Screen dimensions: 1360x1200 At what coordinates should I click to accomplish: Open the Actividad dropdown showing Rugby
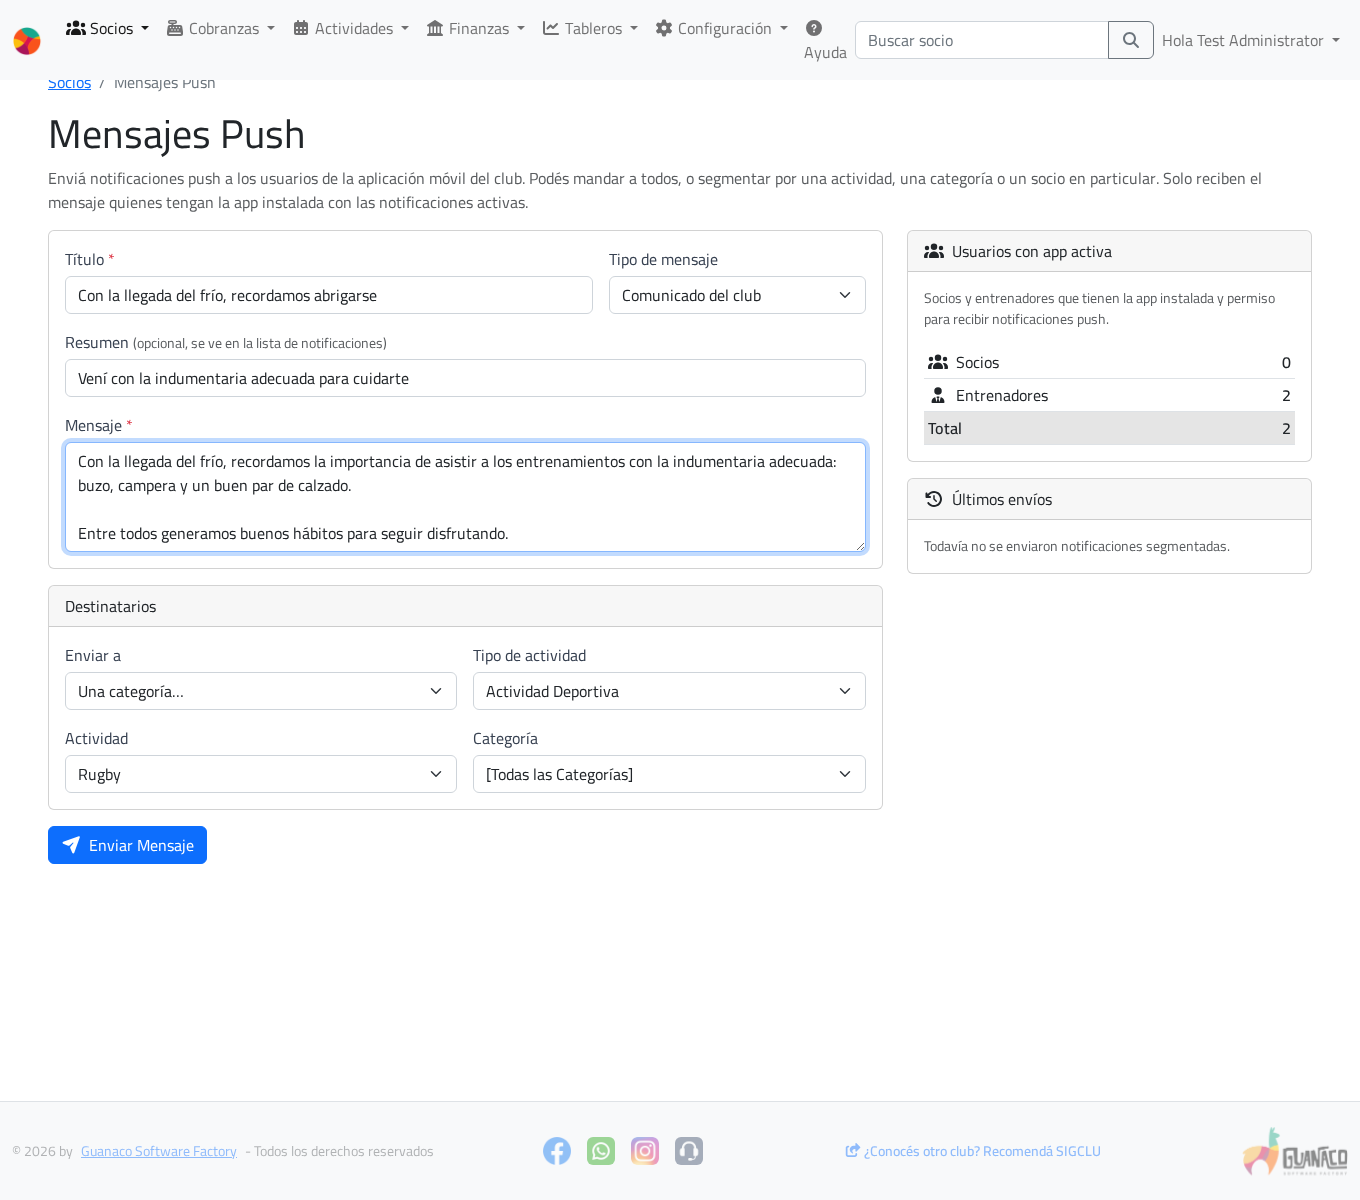[x=261, y=774]
